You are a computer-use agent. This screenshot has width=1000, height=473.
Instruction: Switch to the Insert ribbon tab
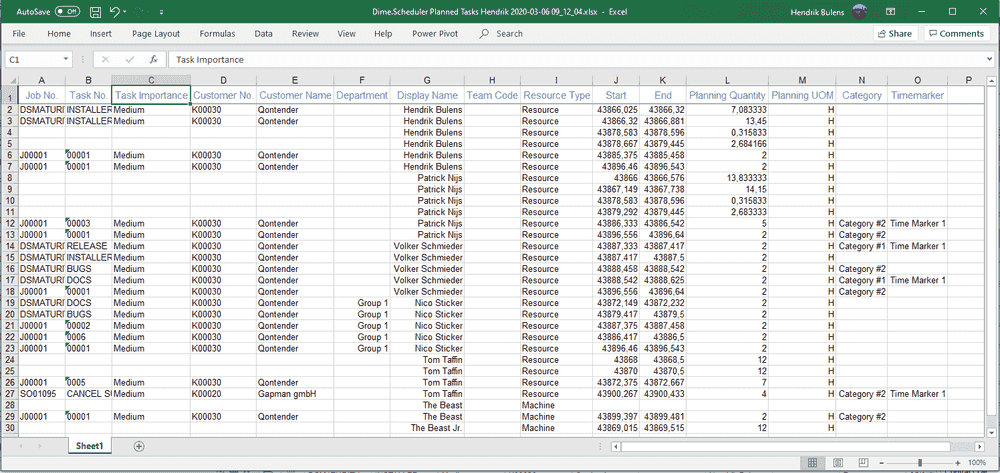click(x=101, y=34)
